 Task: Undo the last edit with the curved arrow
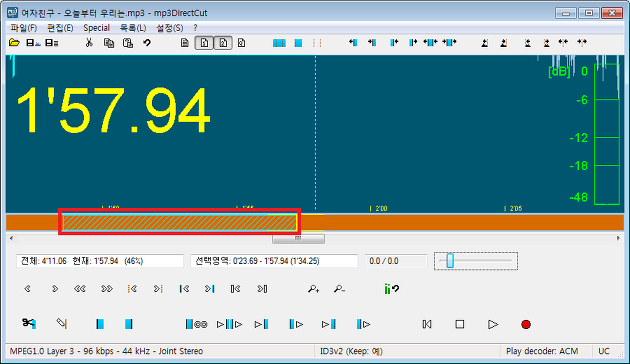click(x=147, y=43)
